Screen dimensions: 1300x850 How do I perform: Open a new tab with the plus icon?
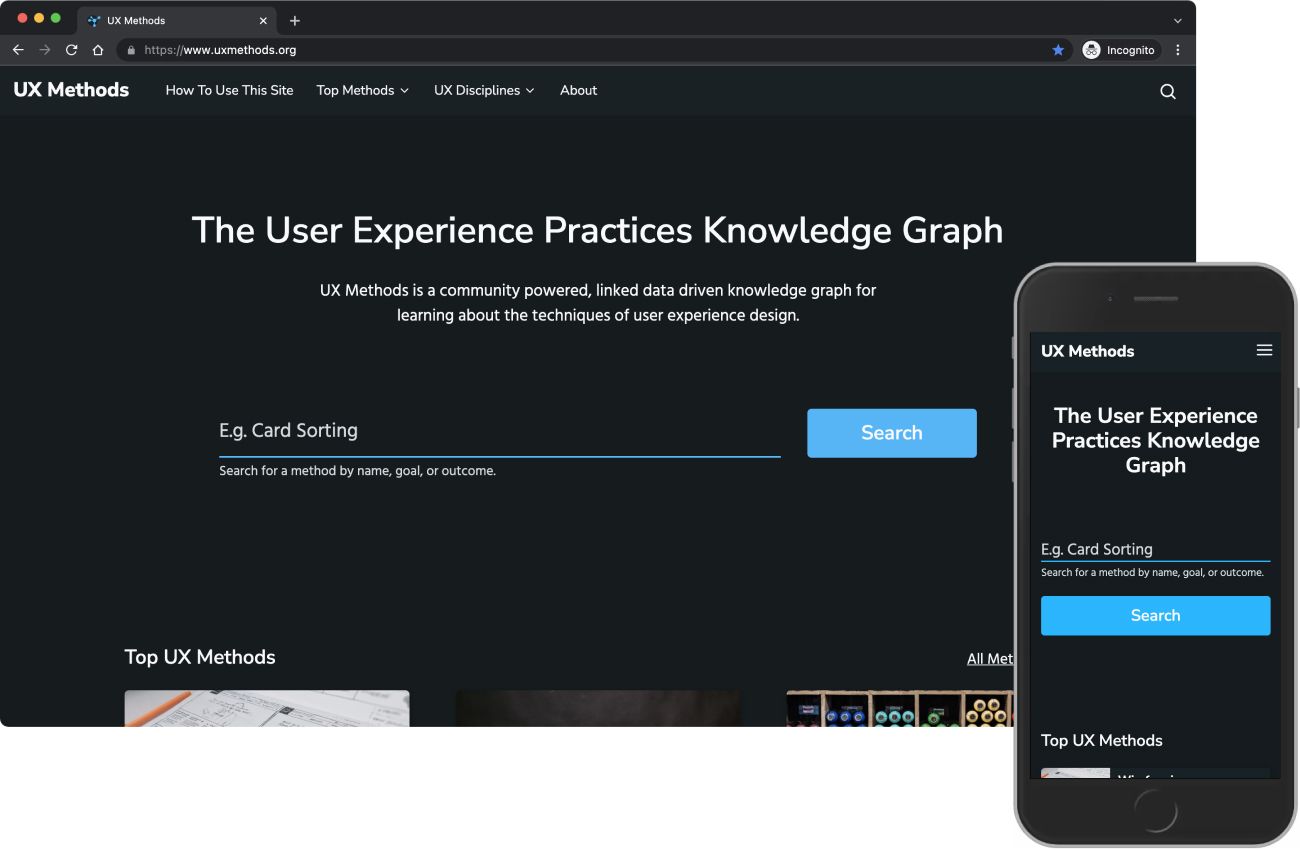294,21
